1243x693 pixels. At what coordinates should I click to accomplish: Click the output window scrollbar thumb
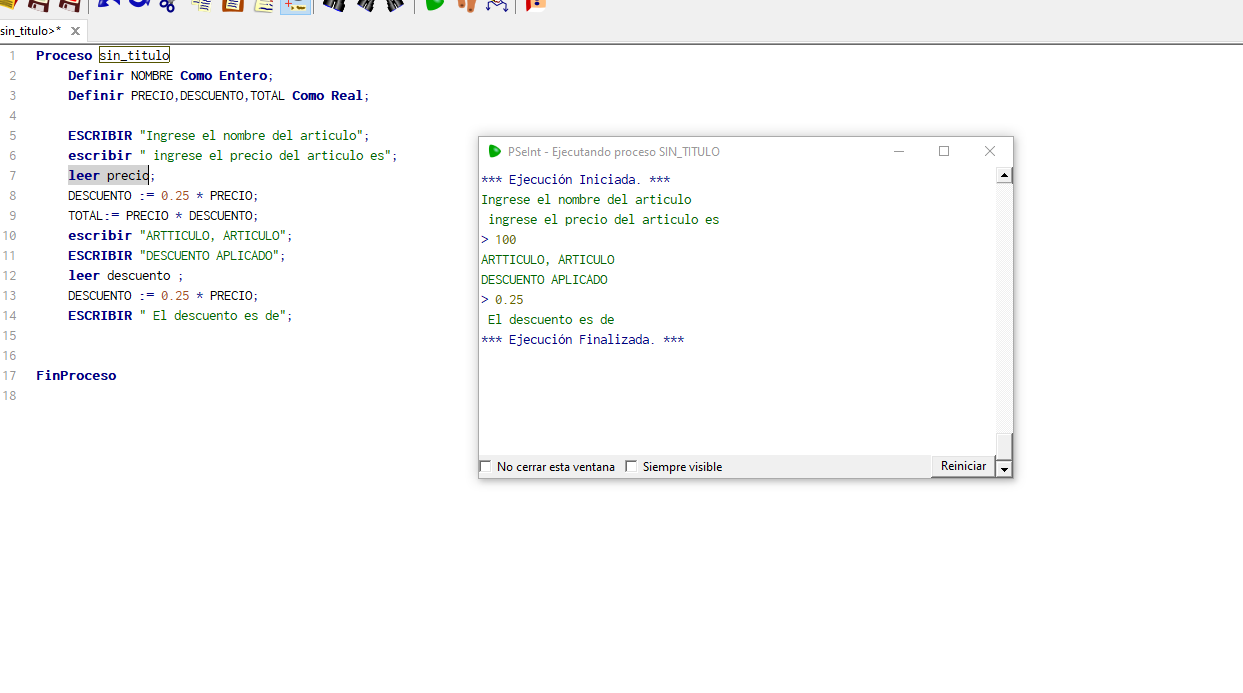(1005, 446)
